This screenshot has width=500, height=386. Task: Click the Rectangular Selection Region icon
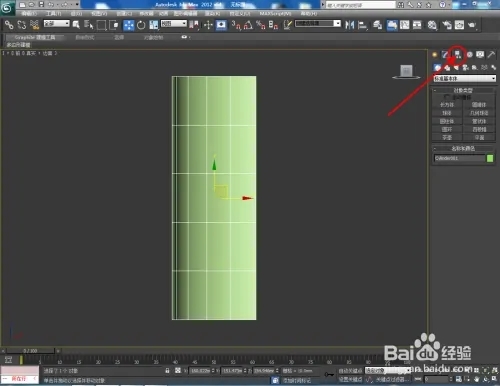101,25
